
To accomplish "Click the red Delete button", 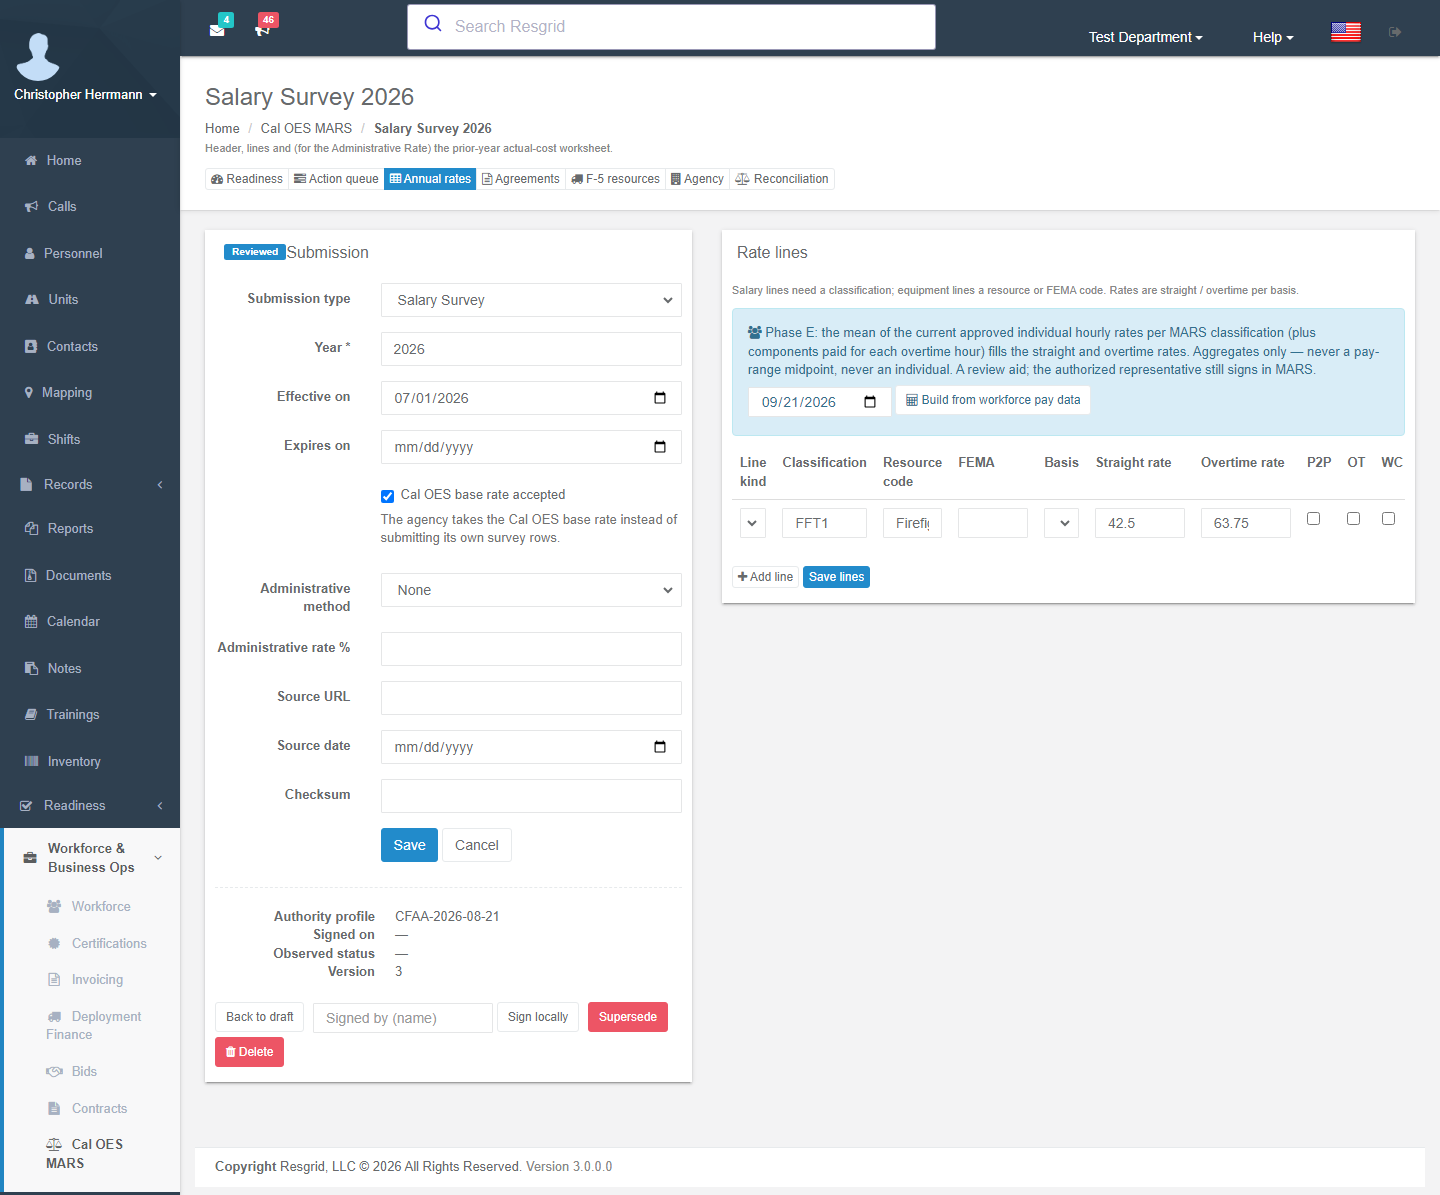I will (x=249, y=1052).
